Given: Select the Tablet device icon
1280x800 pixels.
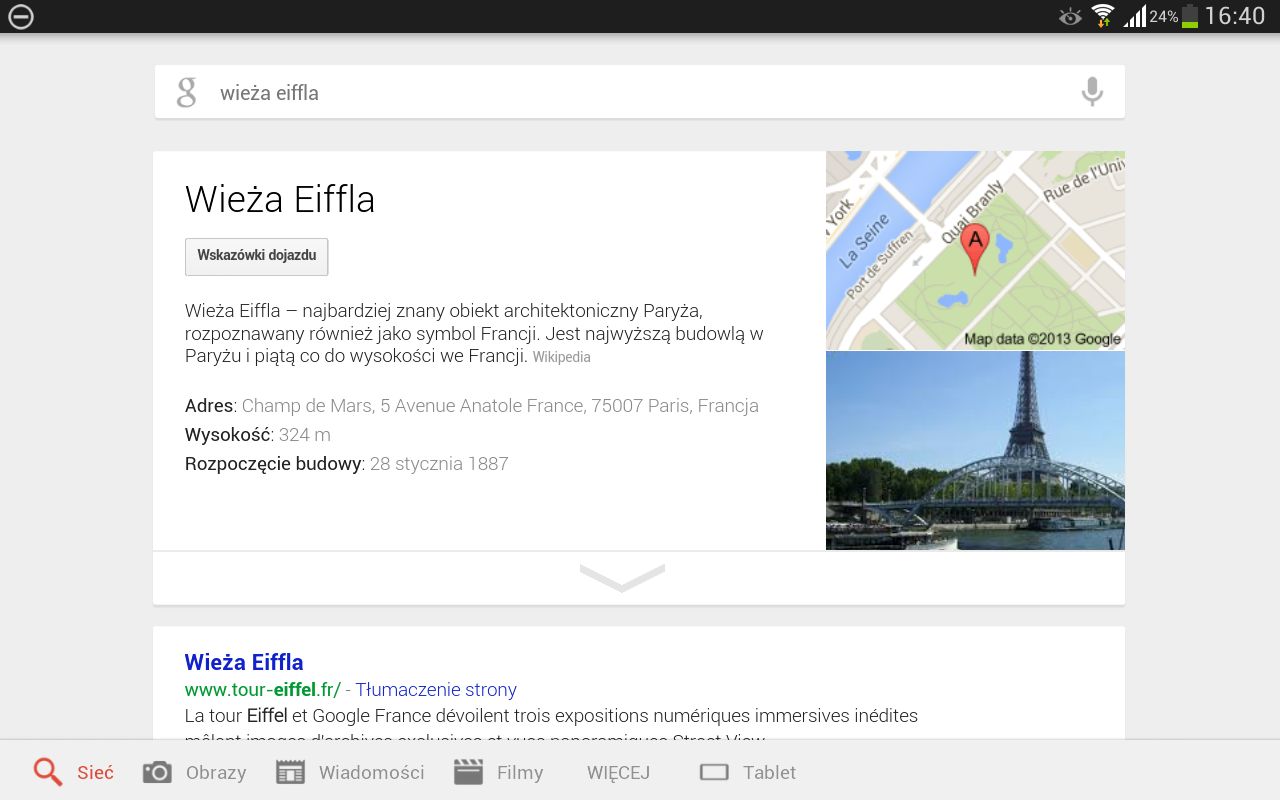Looking at the screenshot, I should (714, 772).
